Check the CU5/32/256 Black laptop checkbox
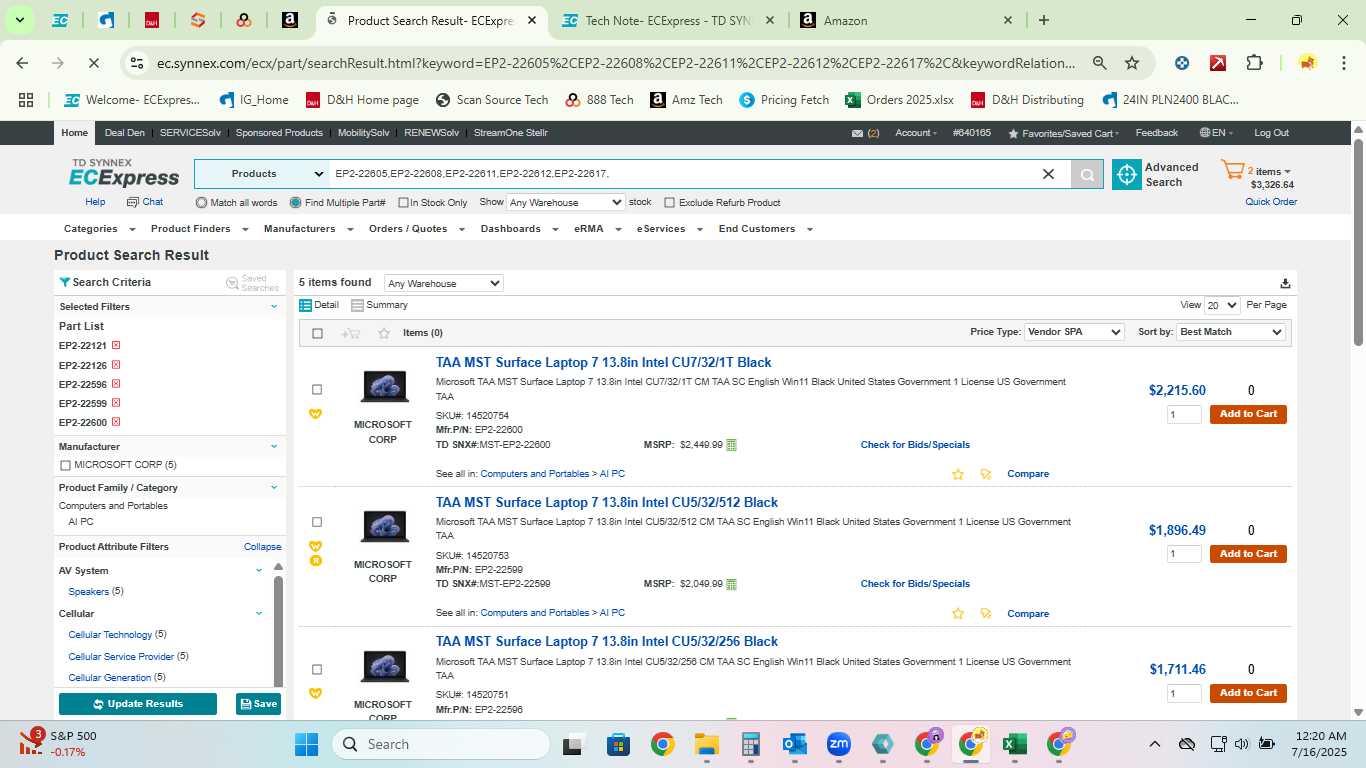Viewport: 1366px width, 768px height. tap(317, 670)
